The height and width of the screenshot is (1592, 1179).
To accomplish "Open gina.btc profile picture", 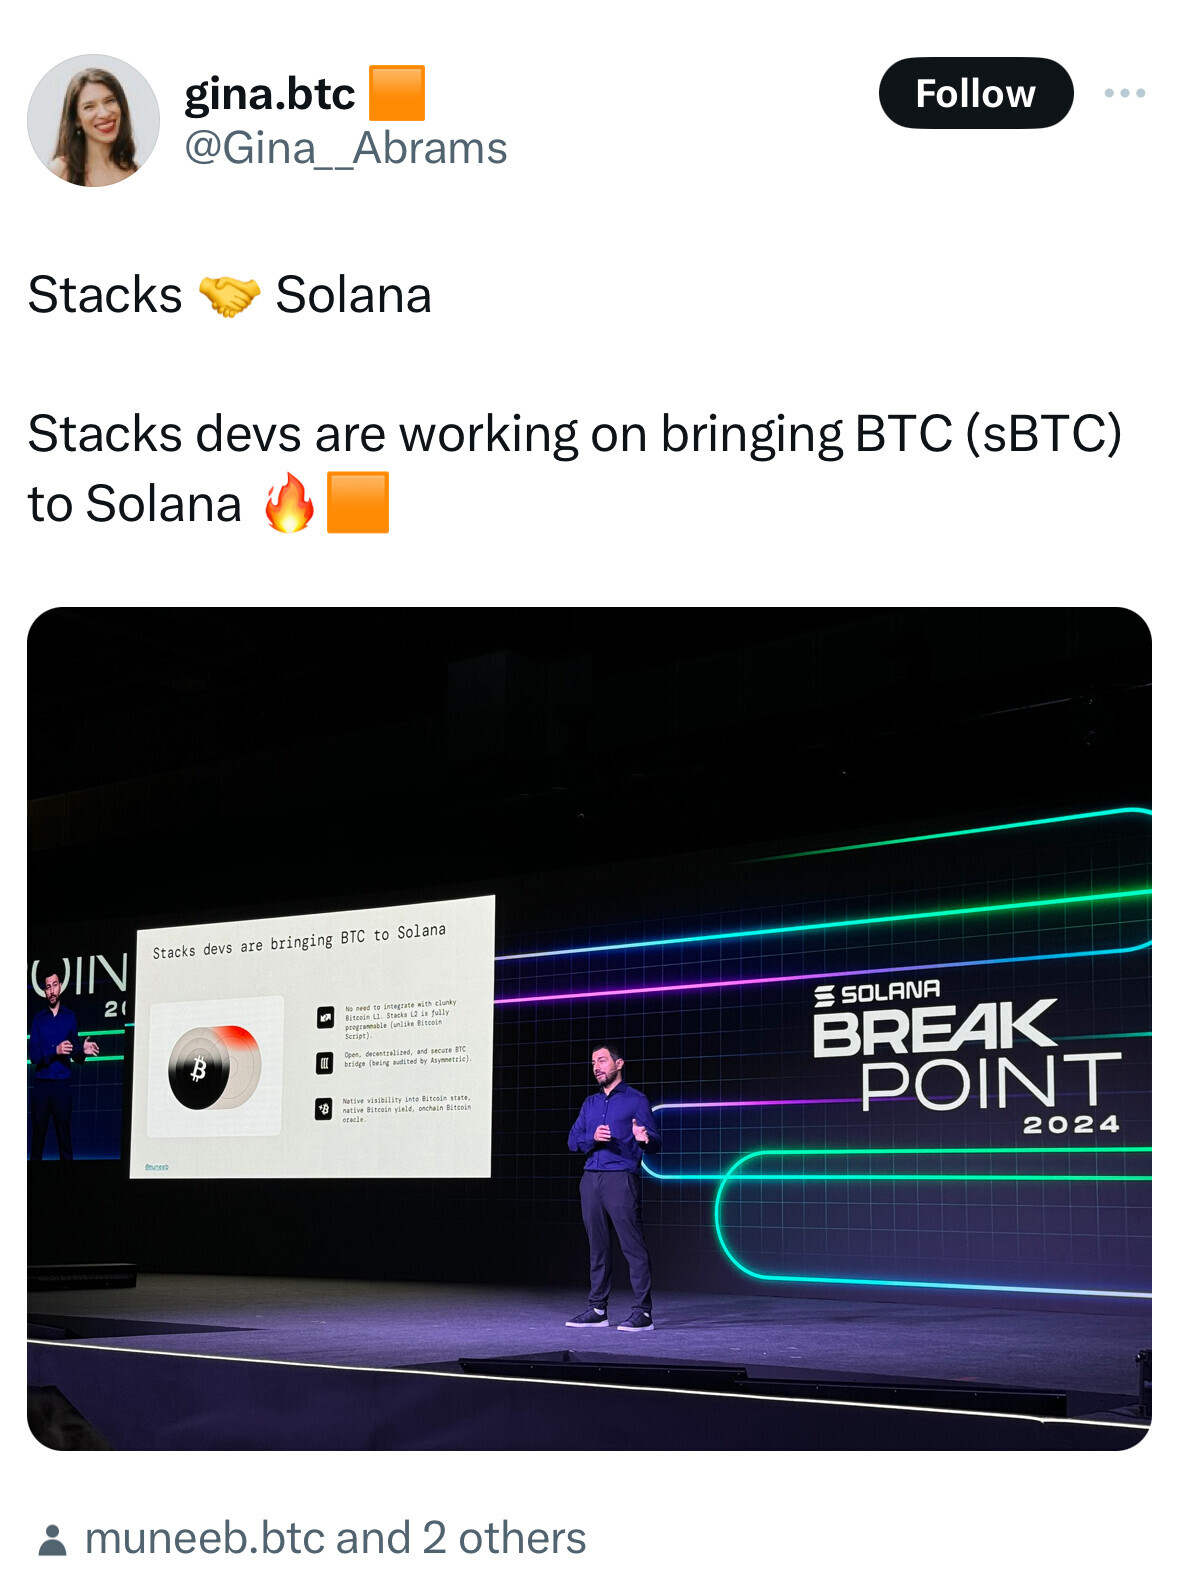I will coord(93,120).
